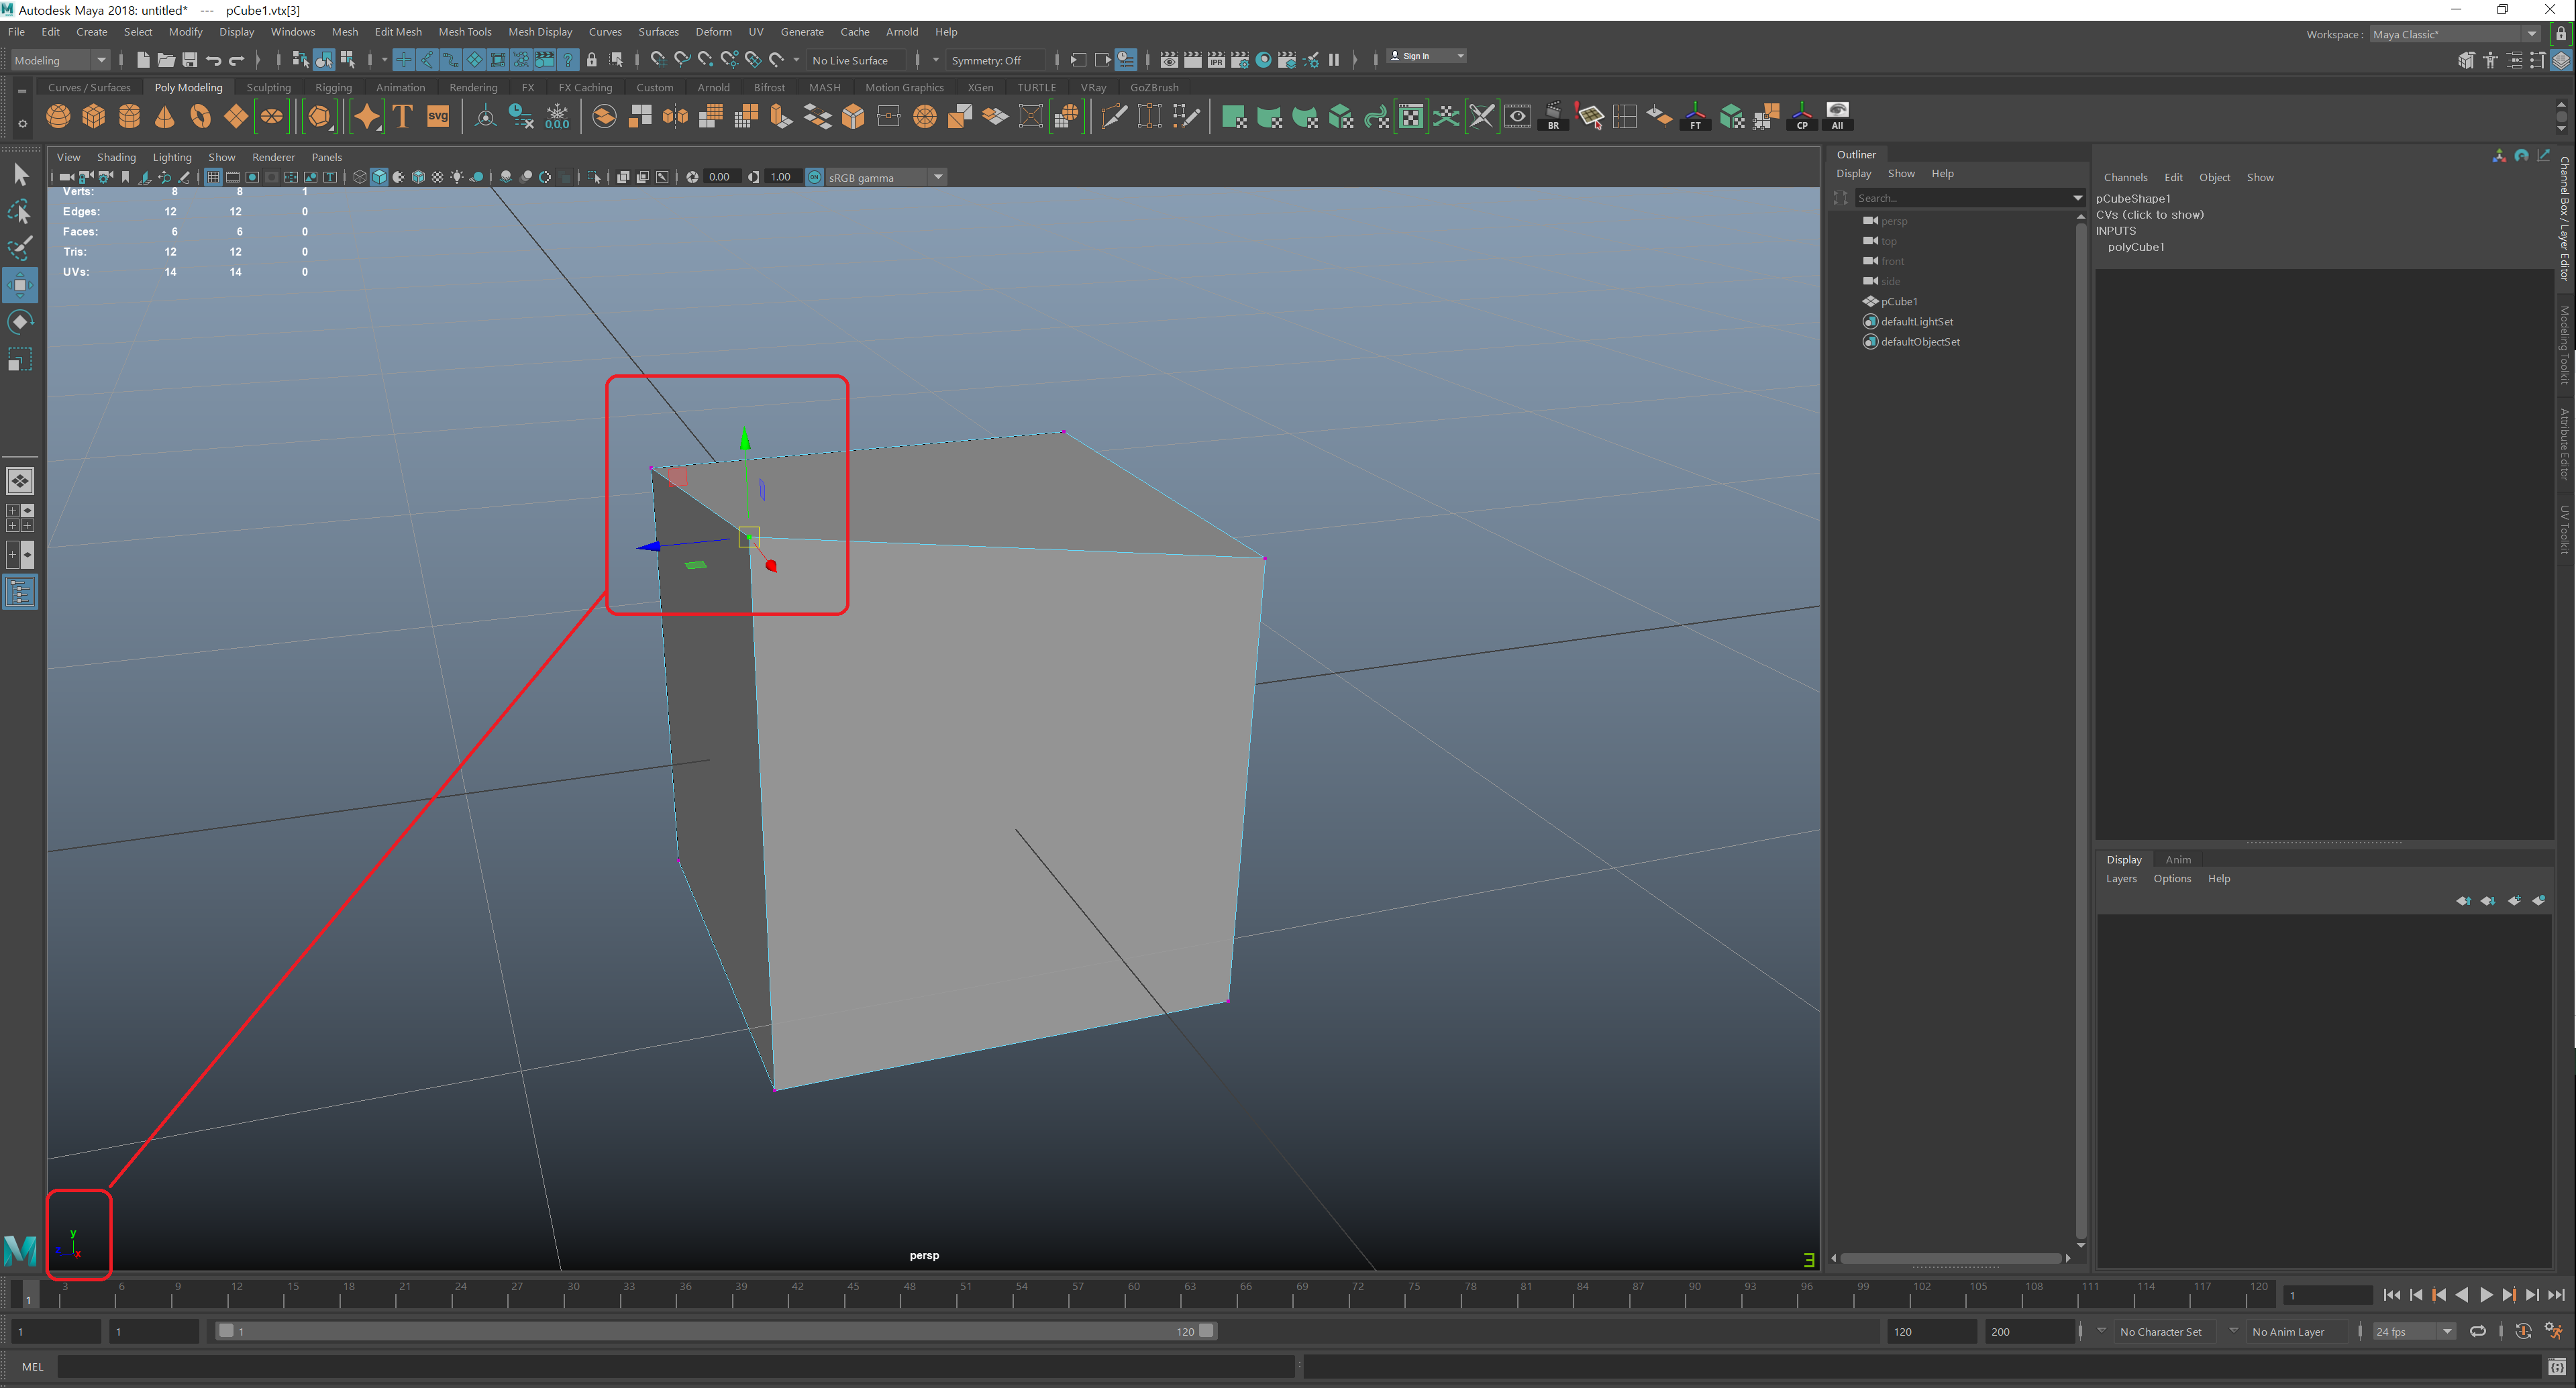Click the SVG import shelf icon
Screen dimensions: 2576x1388
(438, 117)
